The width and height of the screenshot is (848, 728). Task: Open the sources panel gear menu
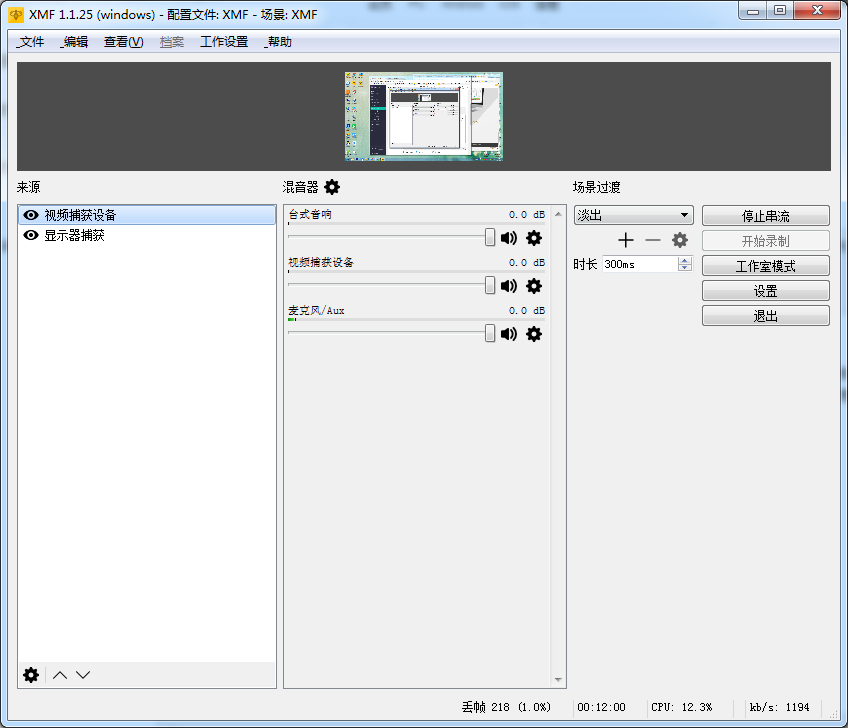coord(30,675)
